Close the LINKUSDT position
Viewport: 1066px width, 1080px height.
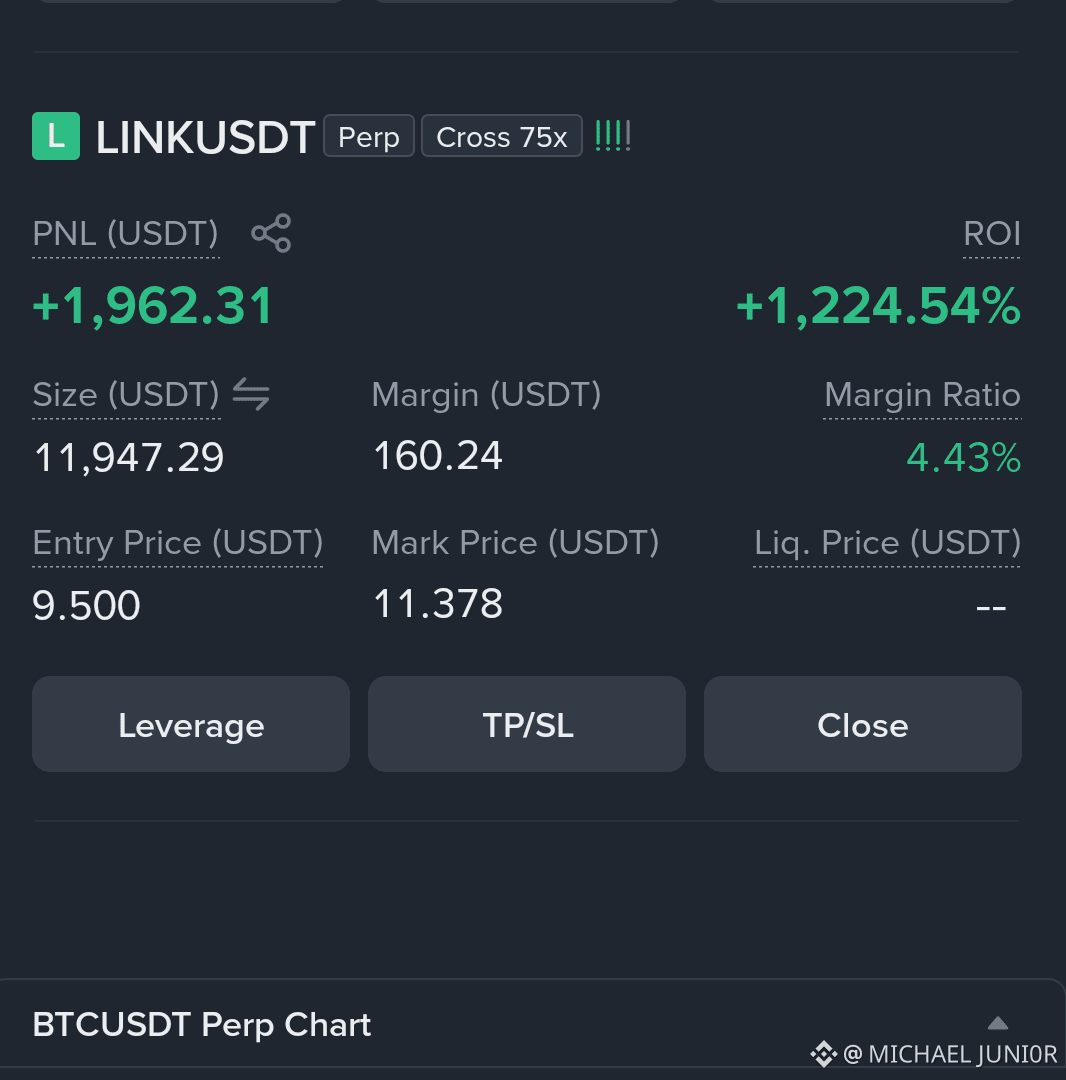coord(863,724)
